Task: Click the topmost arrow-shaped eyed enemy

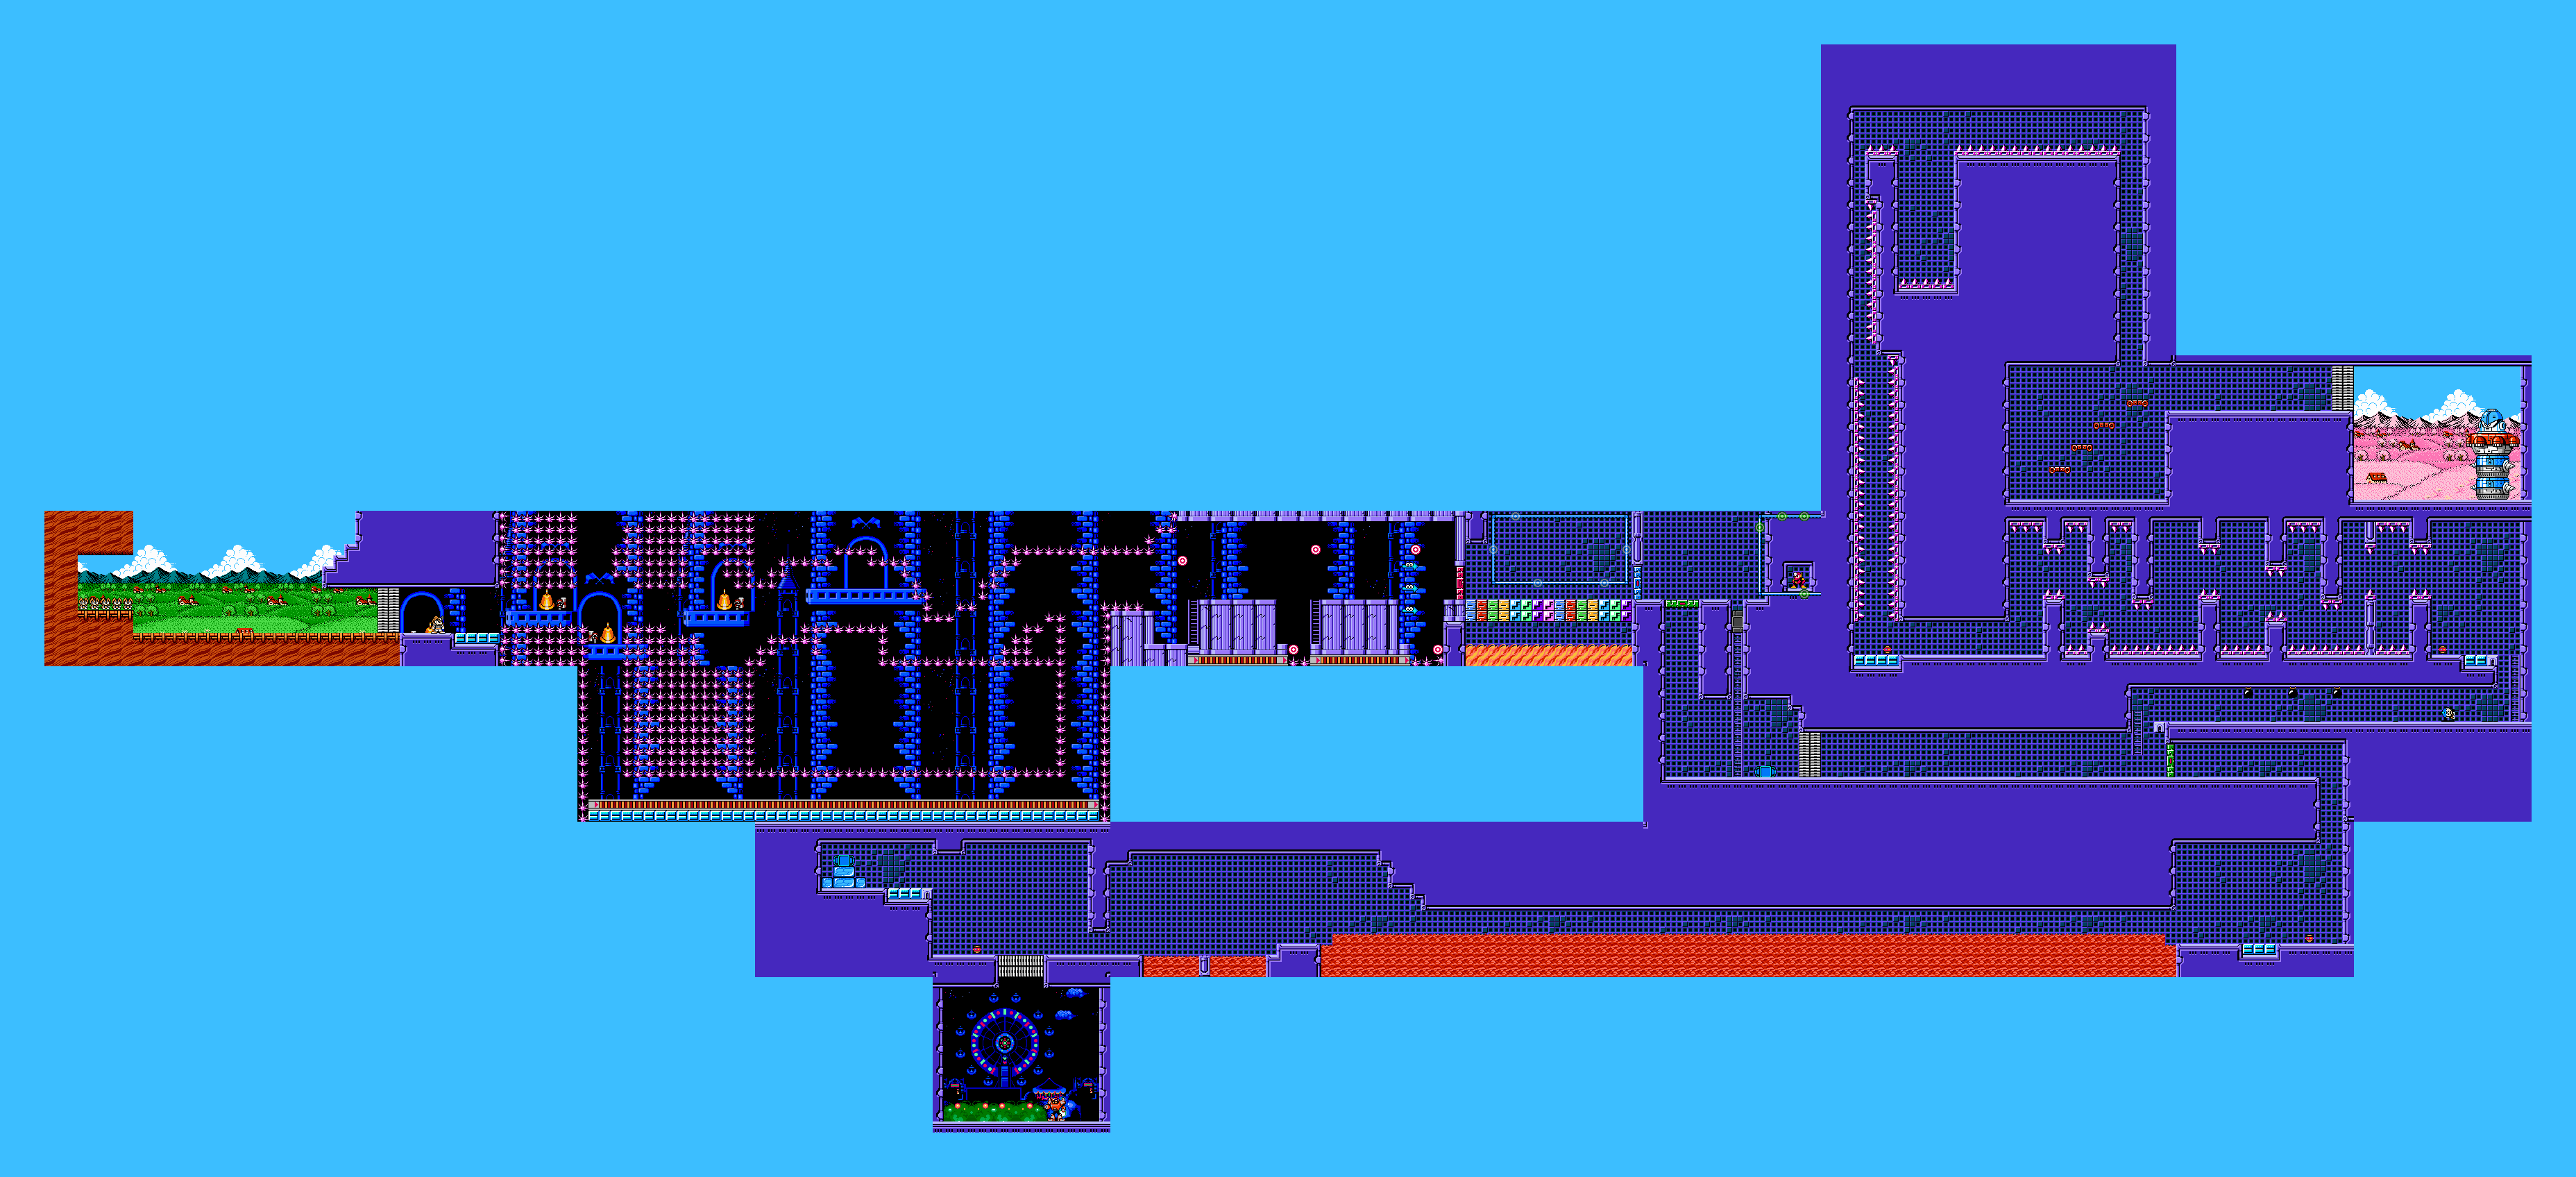Action: (x=1410, y=566)
